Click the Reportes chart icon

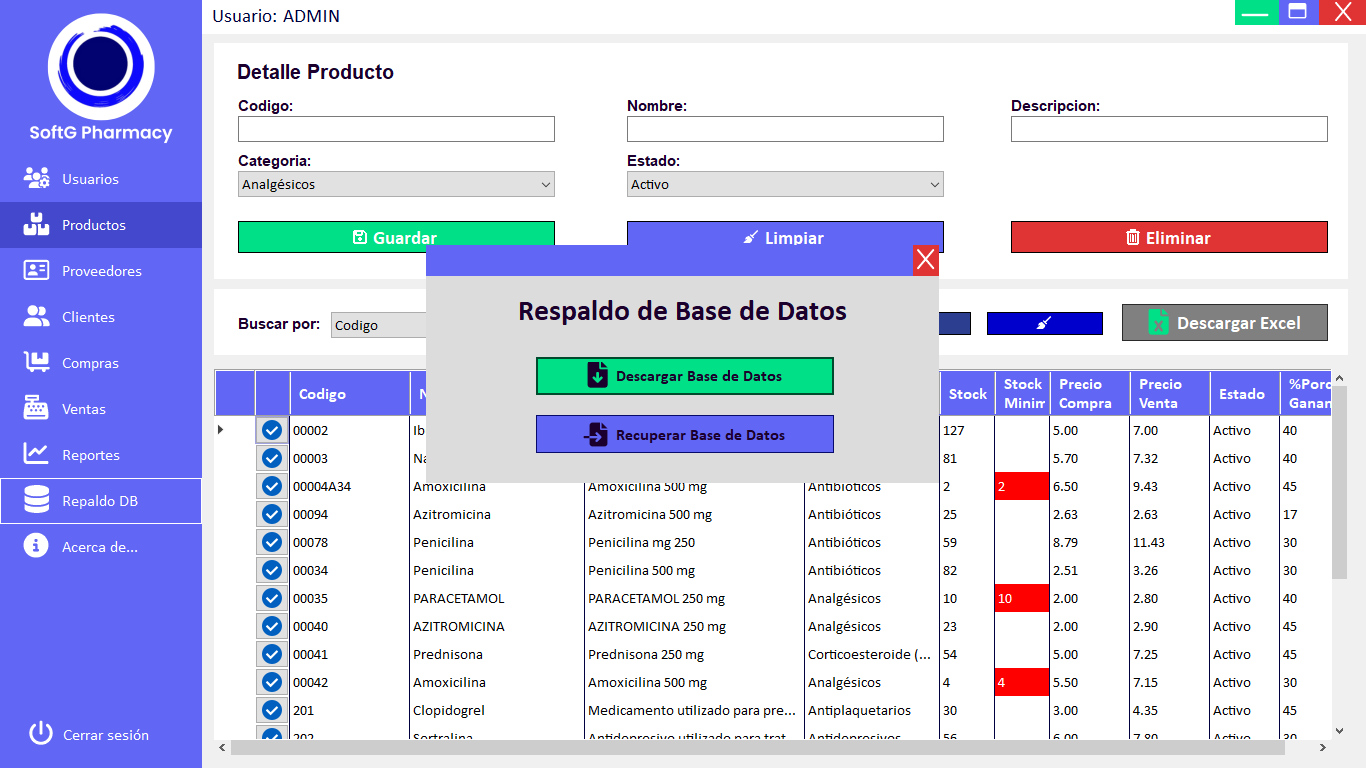[37, 455]
